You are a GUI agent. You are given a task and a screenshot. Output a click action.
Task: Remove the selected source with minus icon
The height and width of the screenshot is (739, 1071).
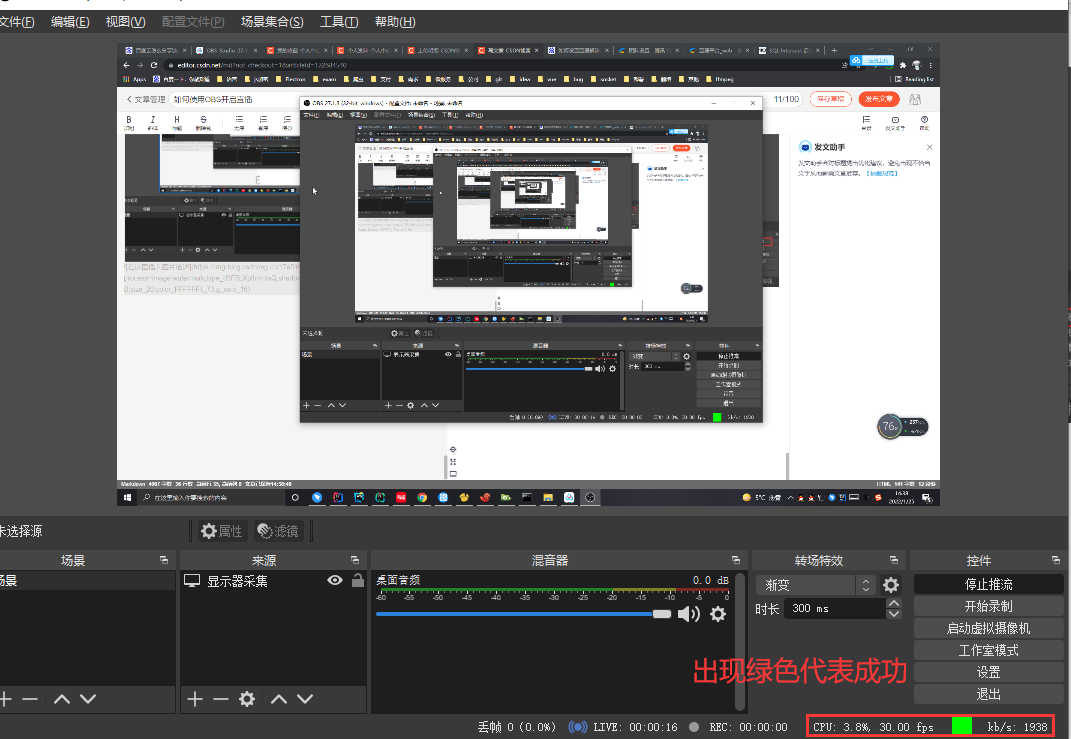click(221, 699)
